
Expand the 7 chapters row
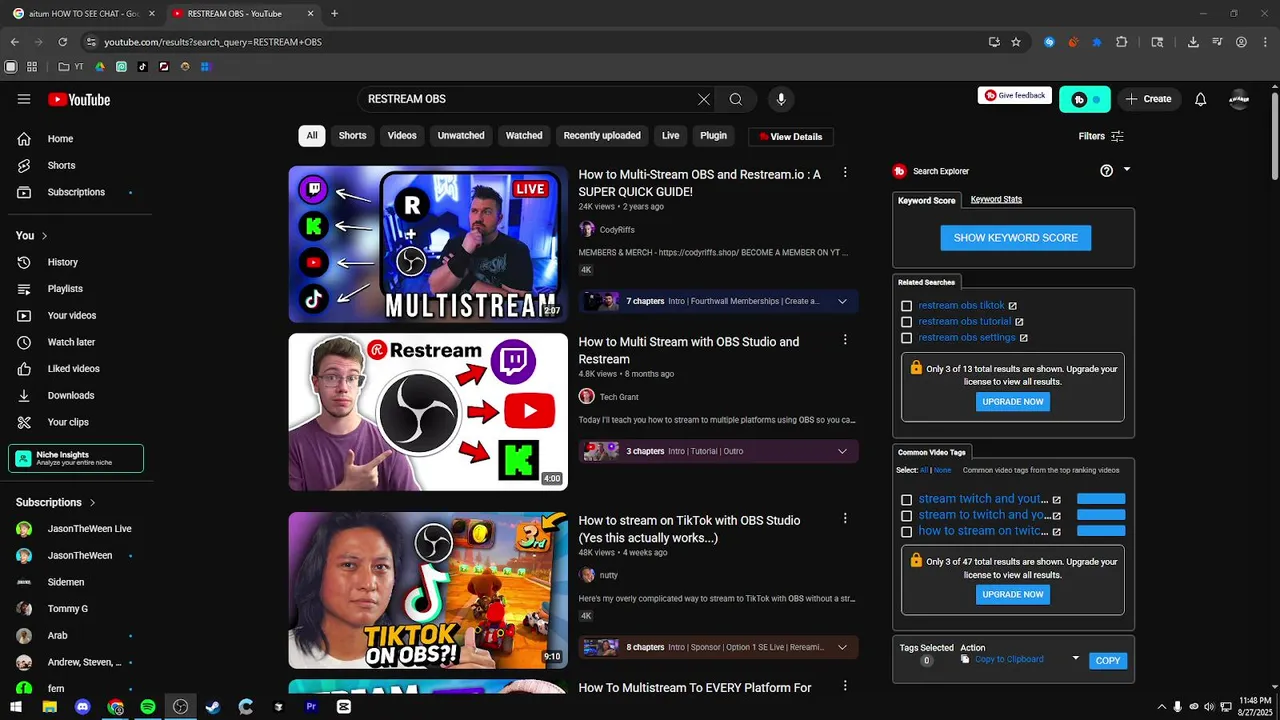718,301
